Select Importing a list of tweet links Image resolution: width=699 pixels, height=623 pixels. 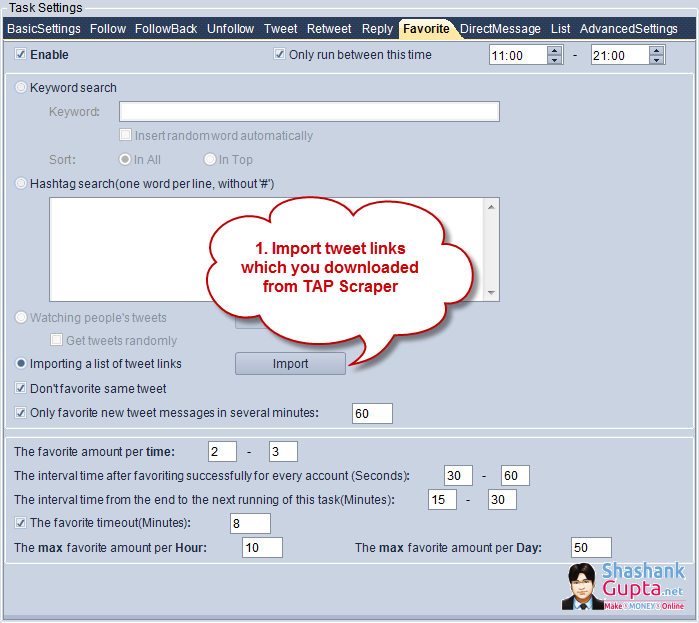[x=21, y=363]
